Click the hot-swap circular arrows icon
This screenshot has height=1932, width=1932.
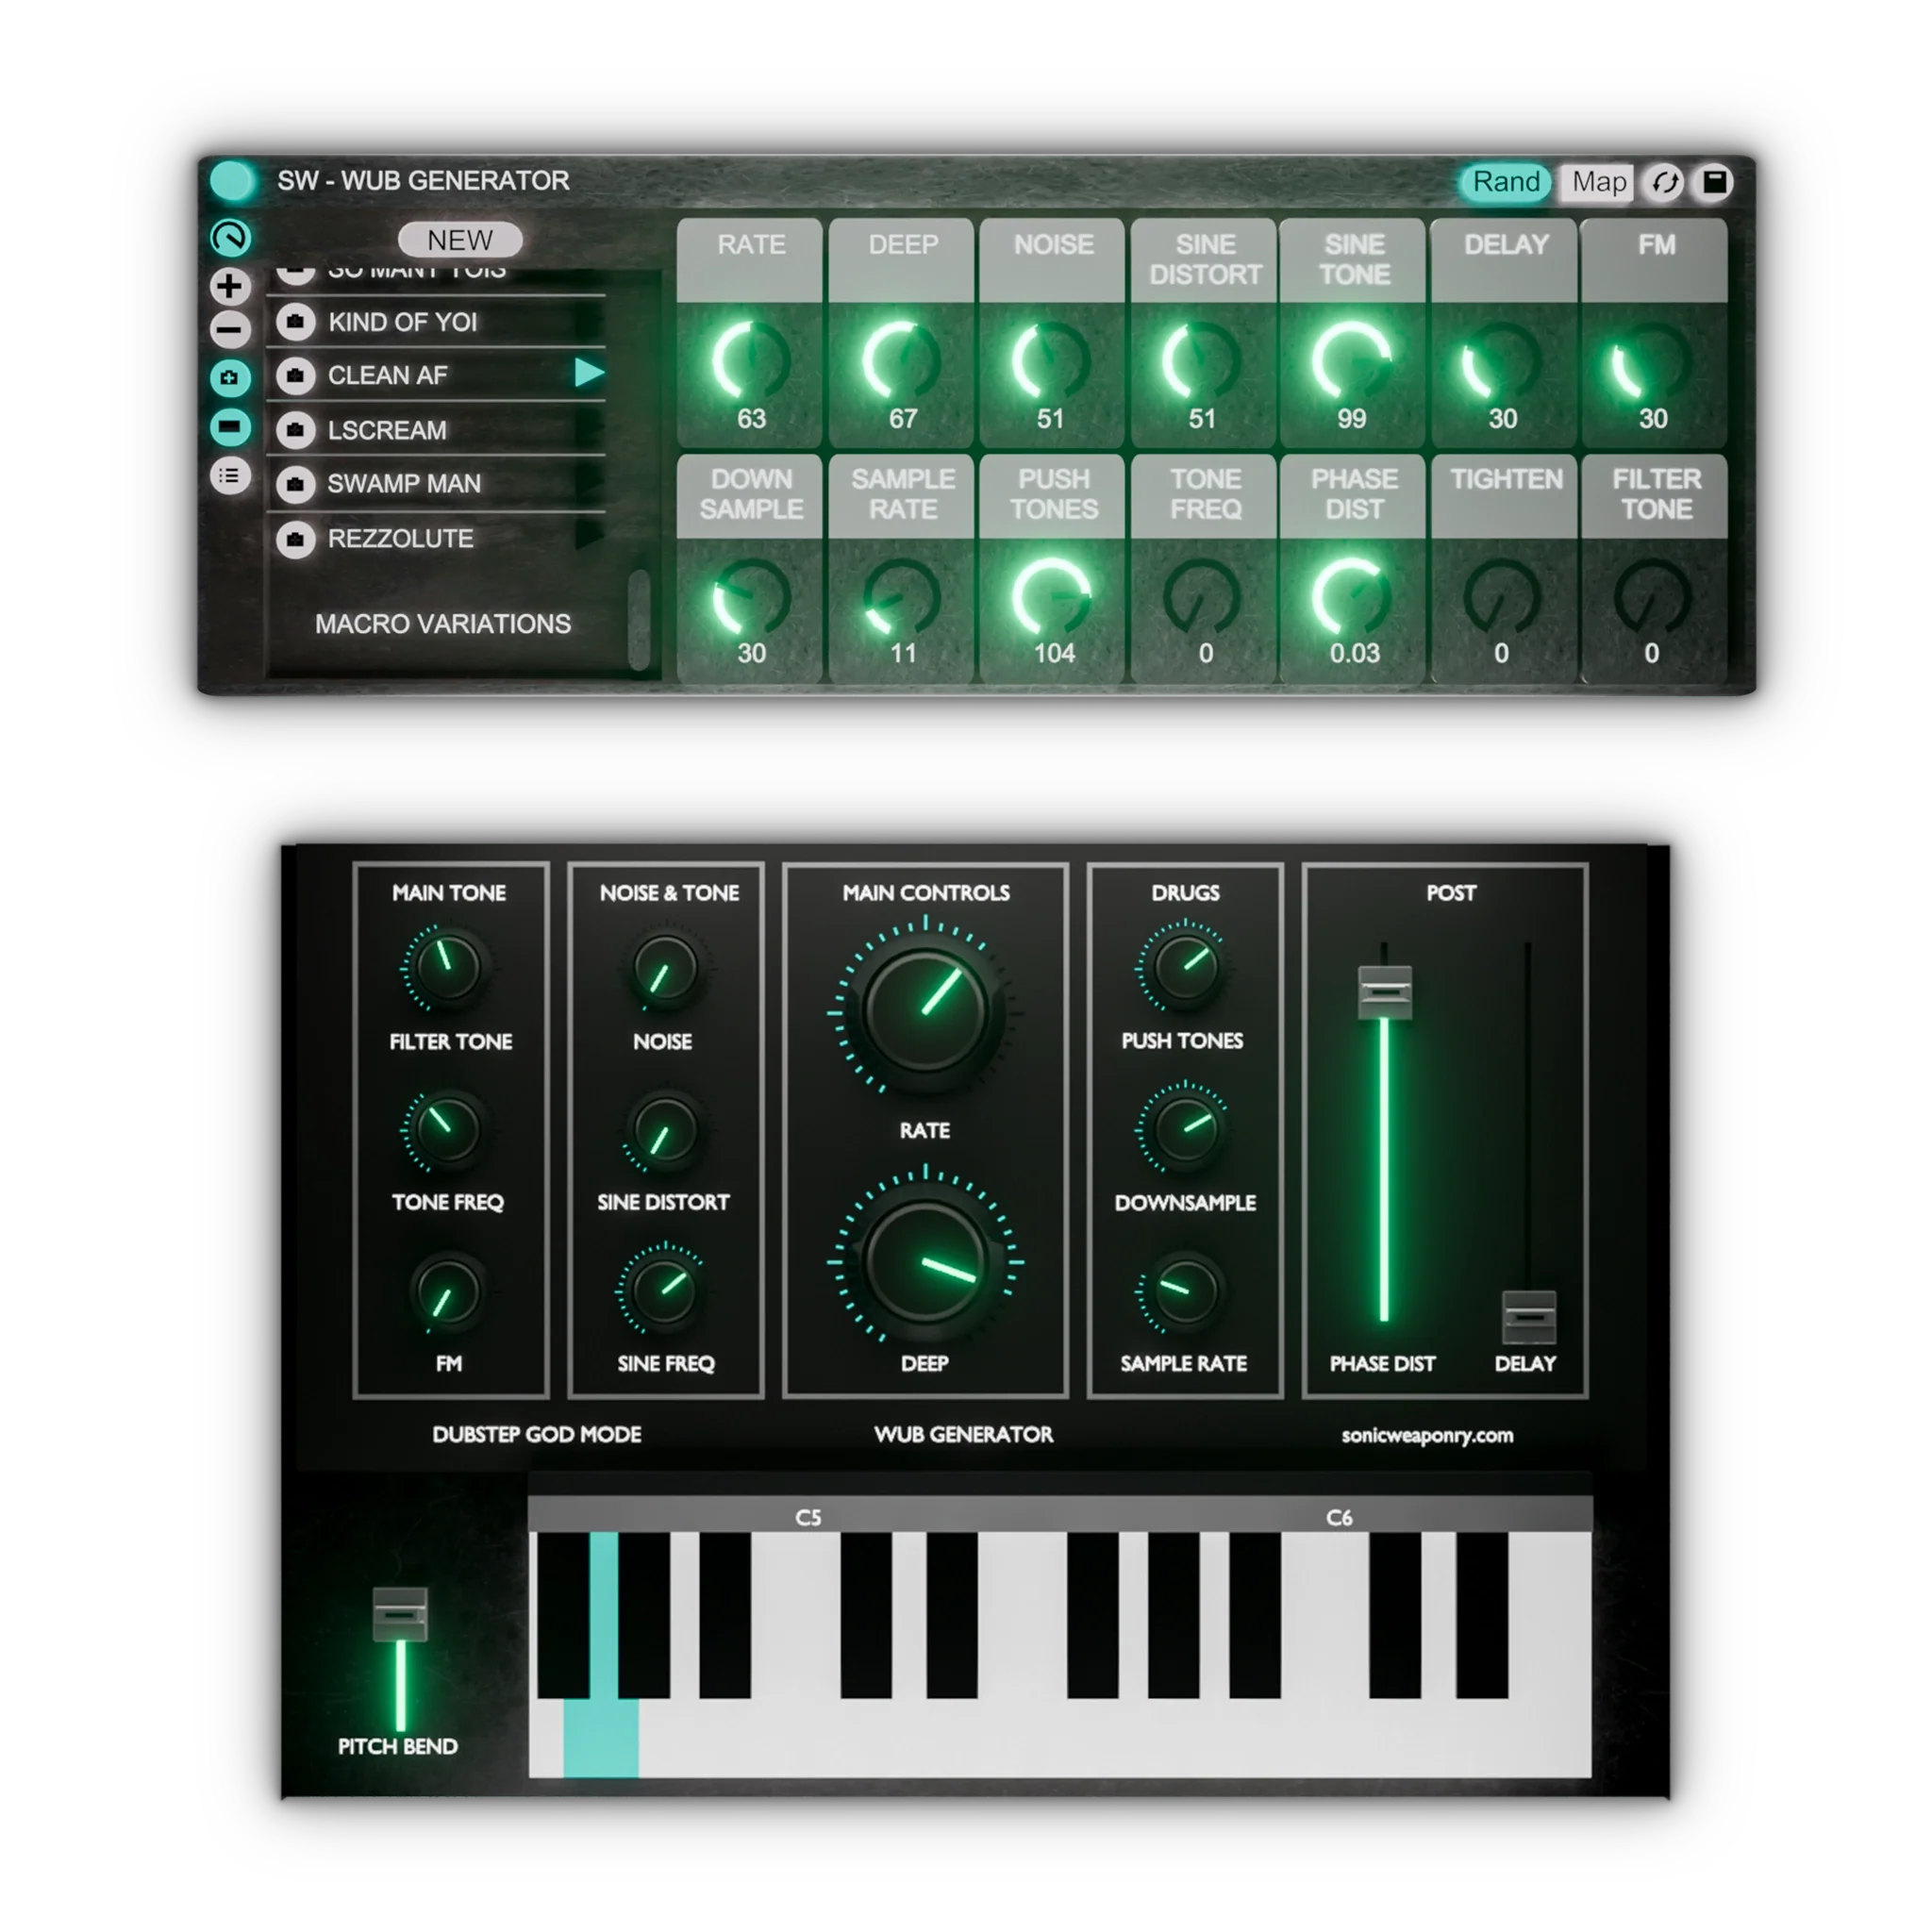(1665, 183)
